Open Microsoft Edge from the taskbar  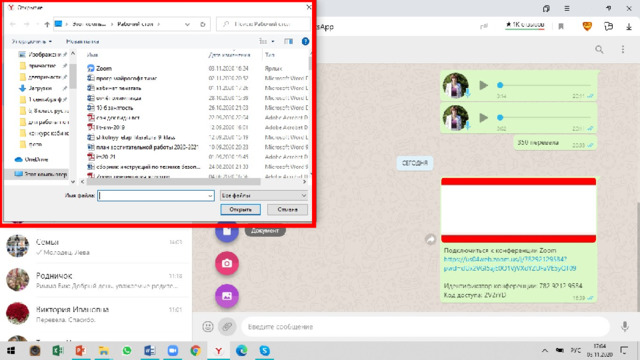242,351
